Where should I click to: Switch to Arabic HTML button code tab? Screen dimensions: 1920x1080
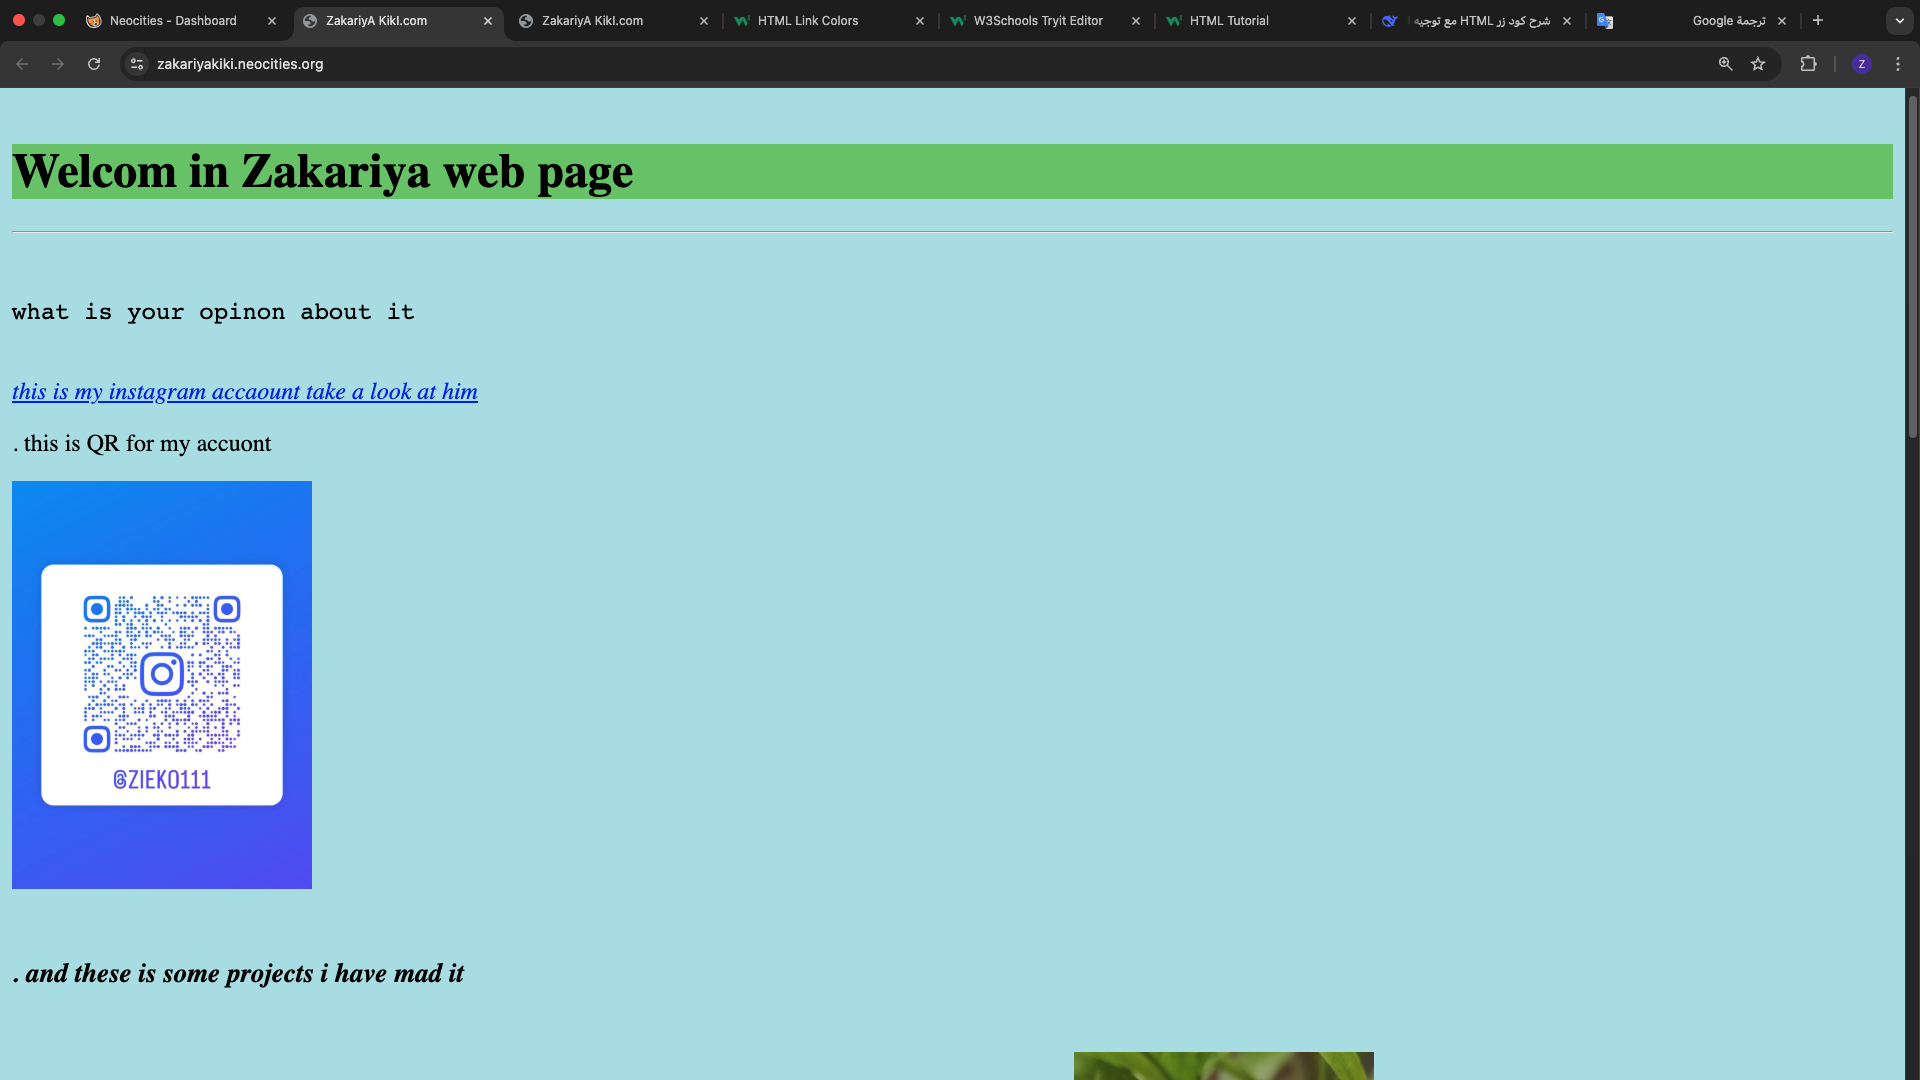[1476, 20]
